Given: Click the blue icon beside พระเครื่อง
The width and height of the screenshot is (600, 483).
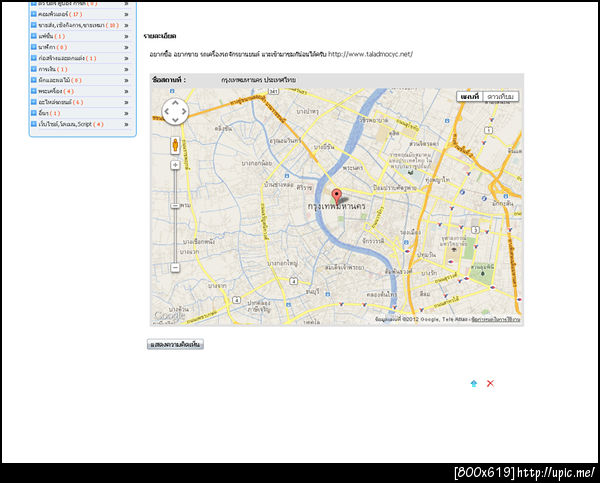Looking at the screenshot, I should (34, 91).
